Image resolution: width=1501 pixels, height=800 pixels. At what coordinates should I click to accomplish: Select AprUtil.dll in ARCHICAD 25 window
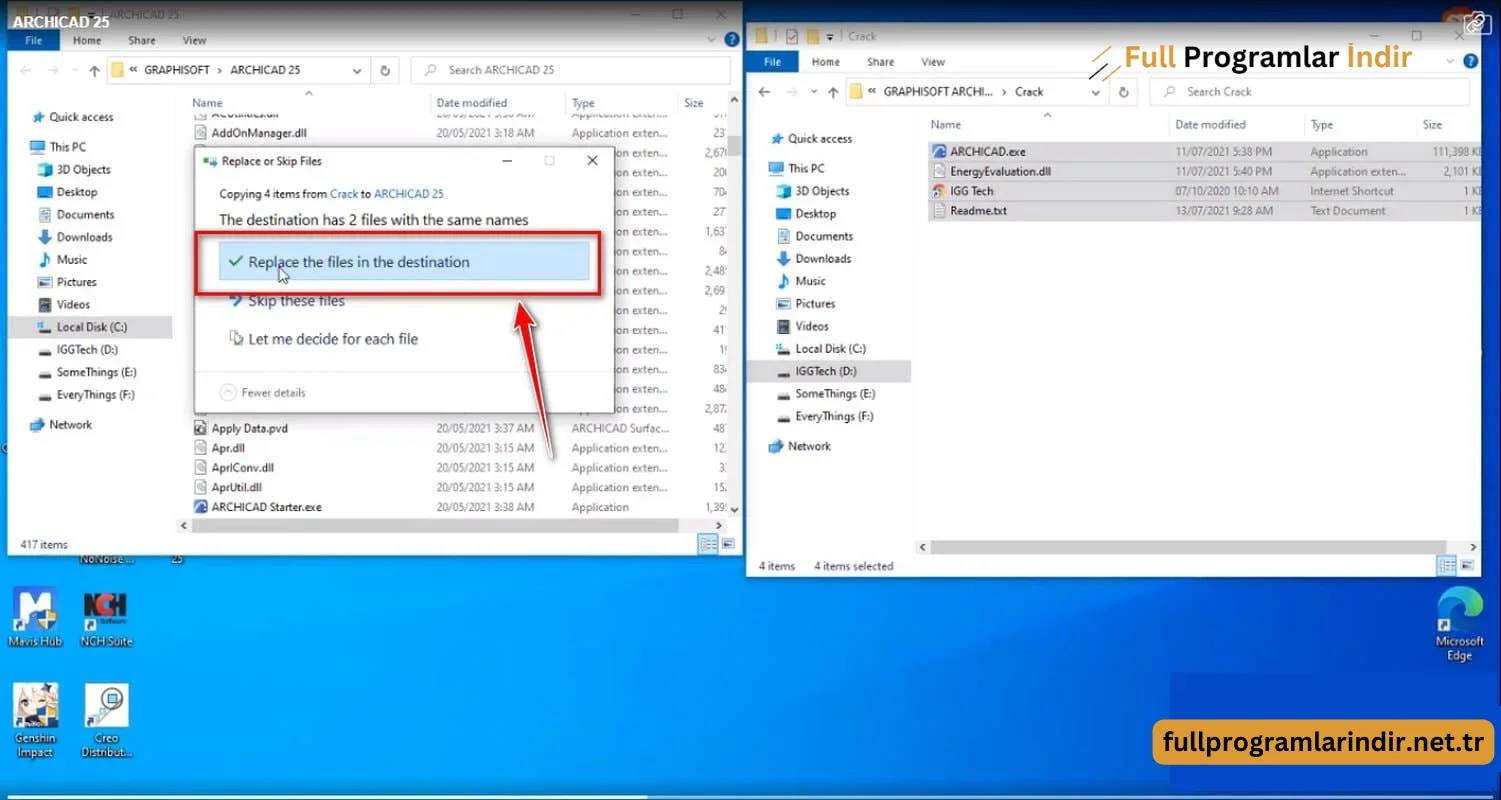click(236, 487)
